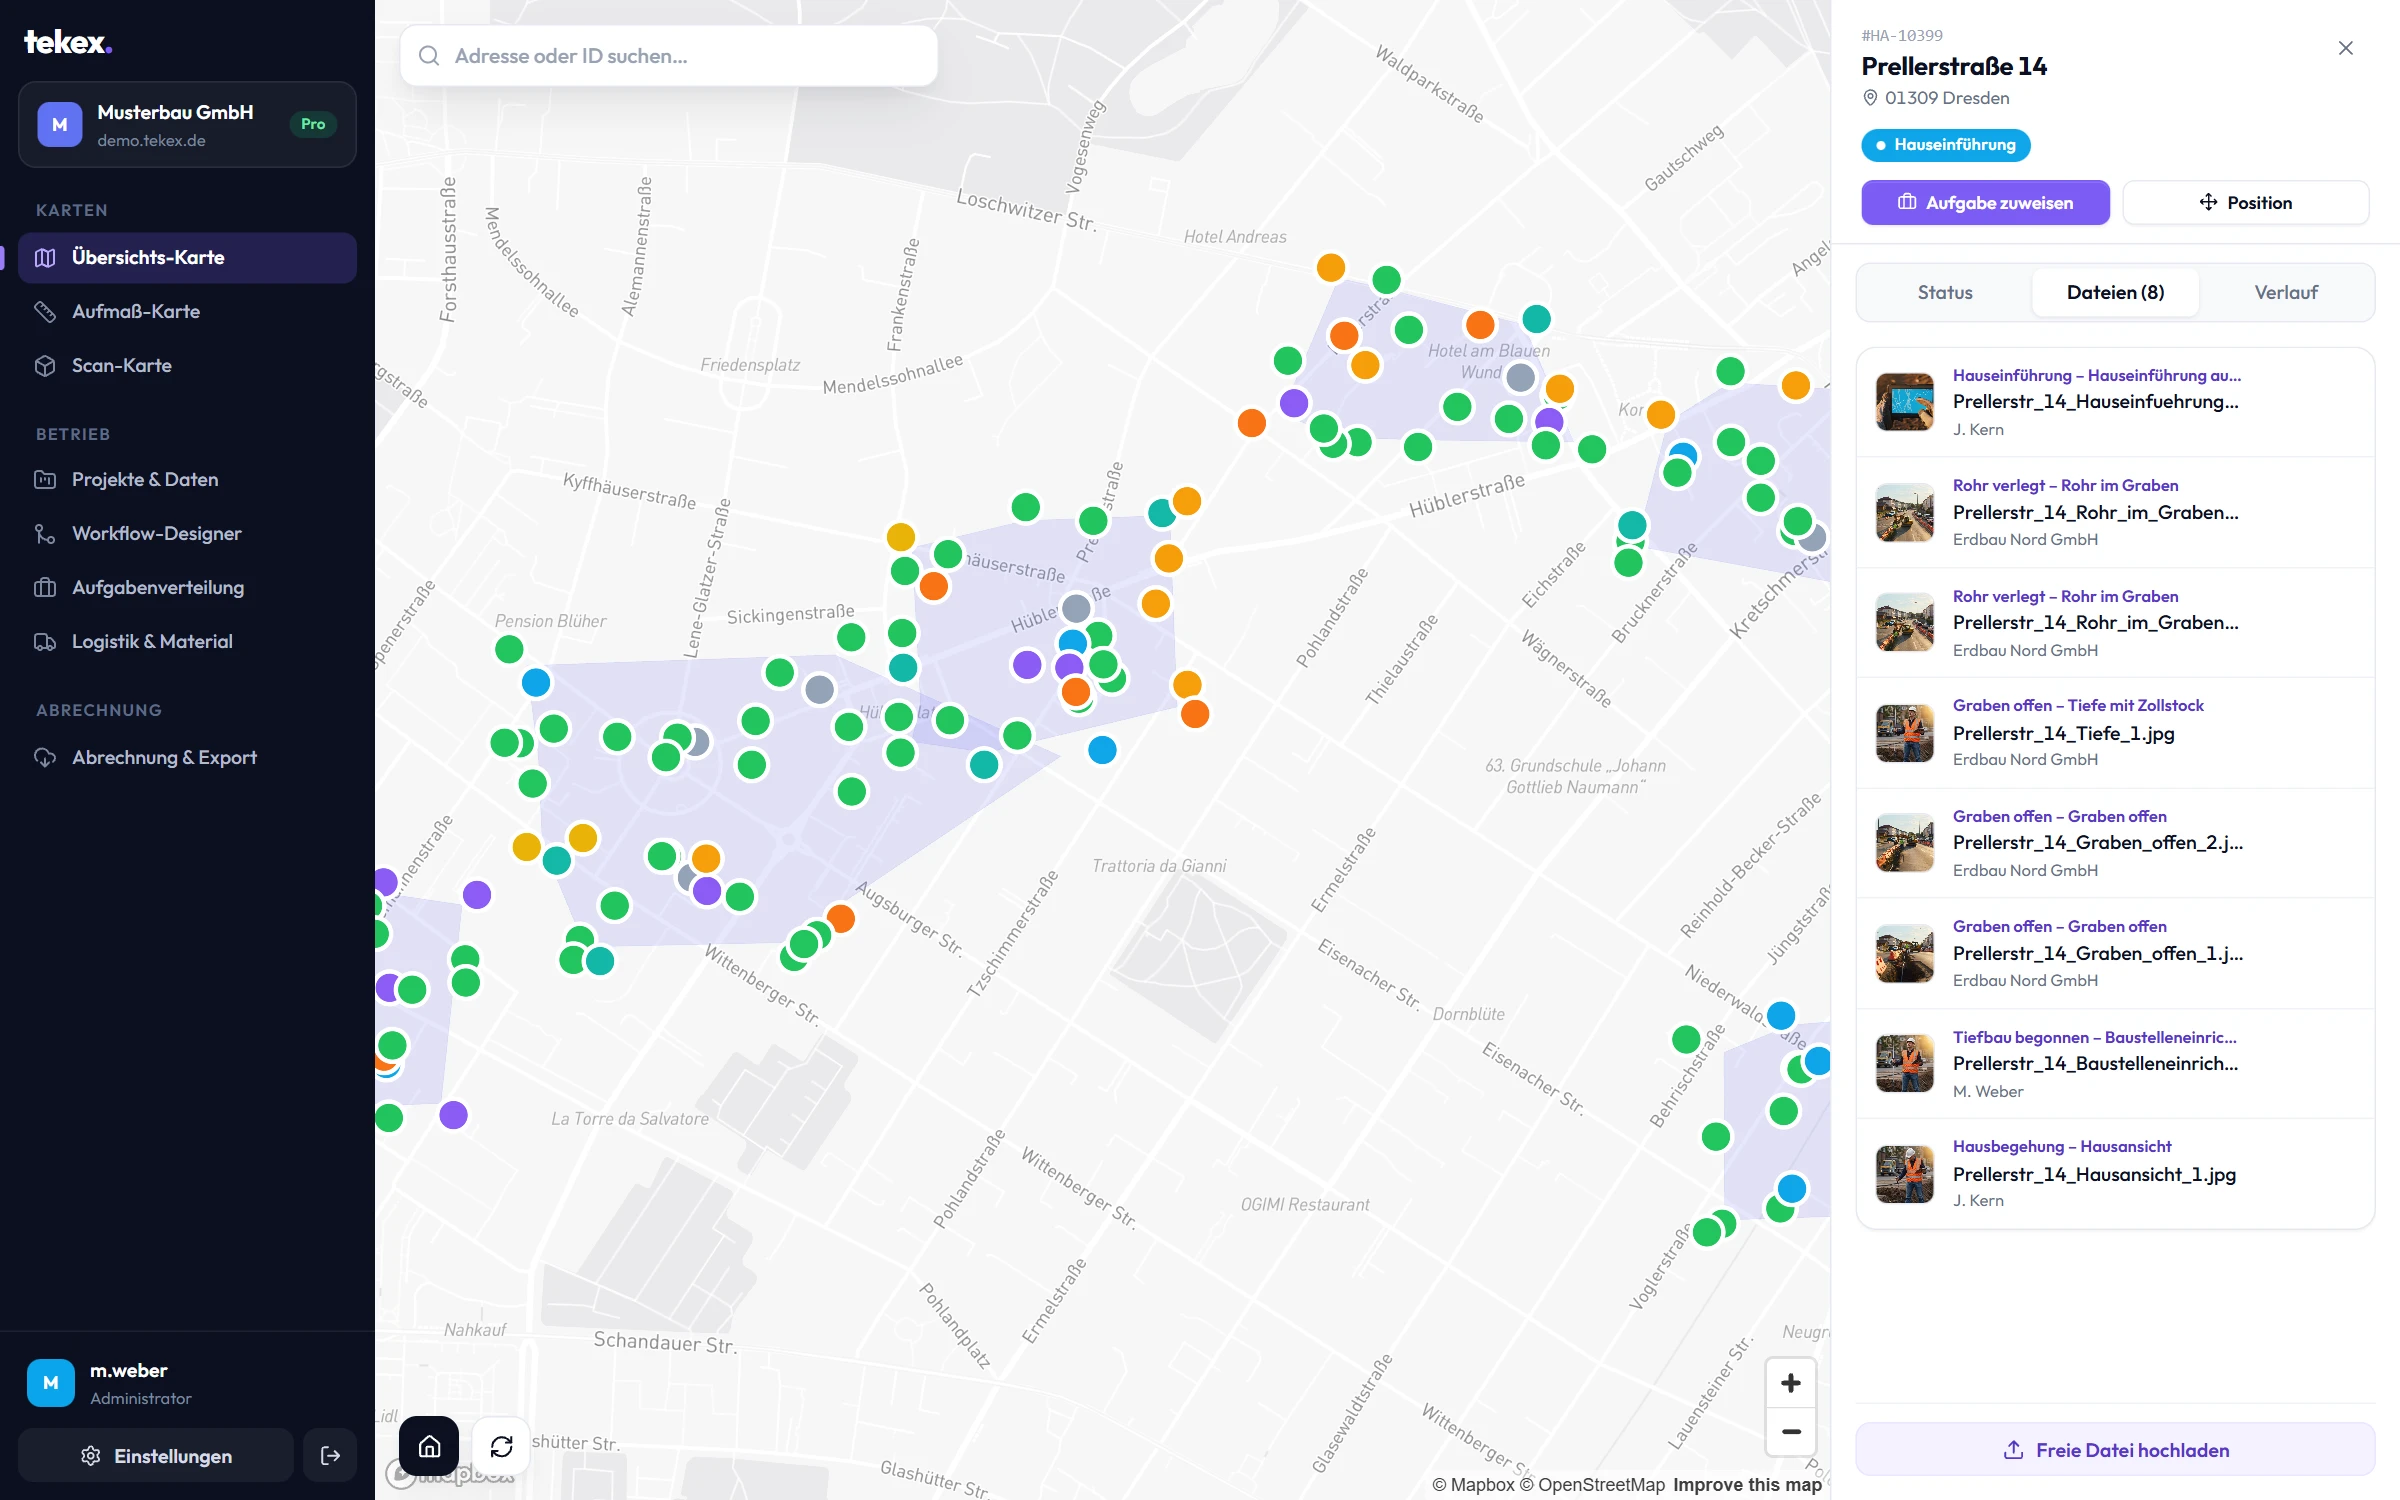Click Freie Datei hochladen button

click(2115, 1449)
